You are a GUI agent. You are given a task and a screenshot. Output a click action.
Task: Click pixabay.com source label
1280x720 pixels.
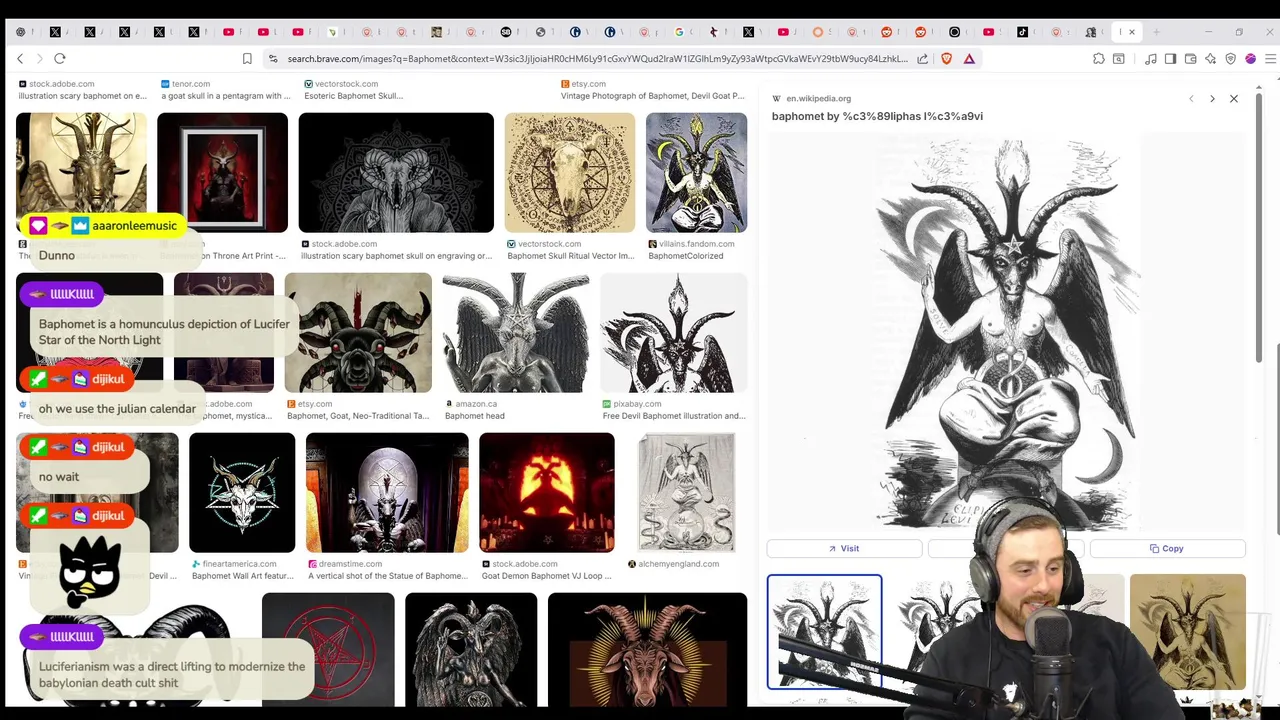[x=636, y=404]
